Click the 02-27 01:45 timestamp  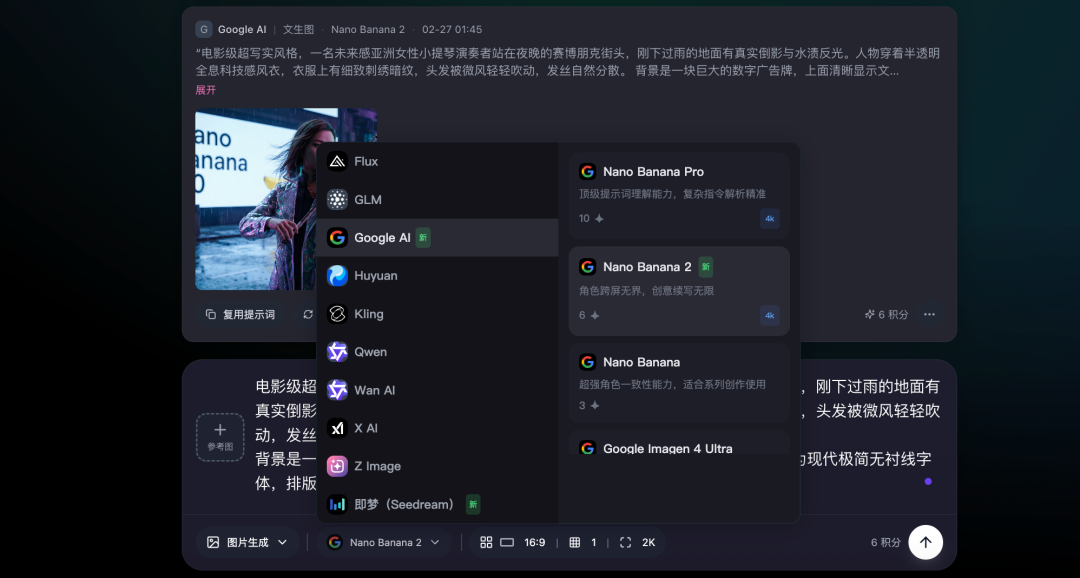452,30
